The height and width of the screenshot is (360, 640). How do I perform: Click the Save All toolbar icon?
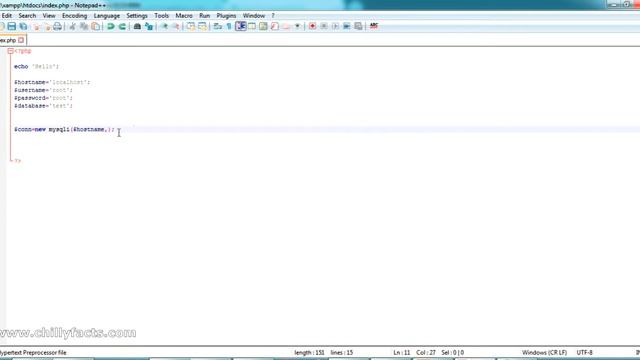[x=23, y=27]
